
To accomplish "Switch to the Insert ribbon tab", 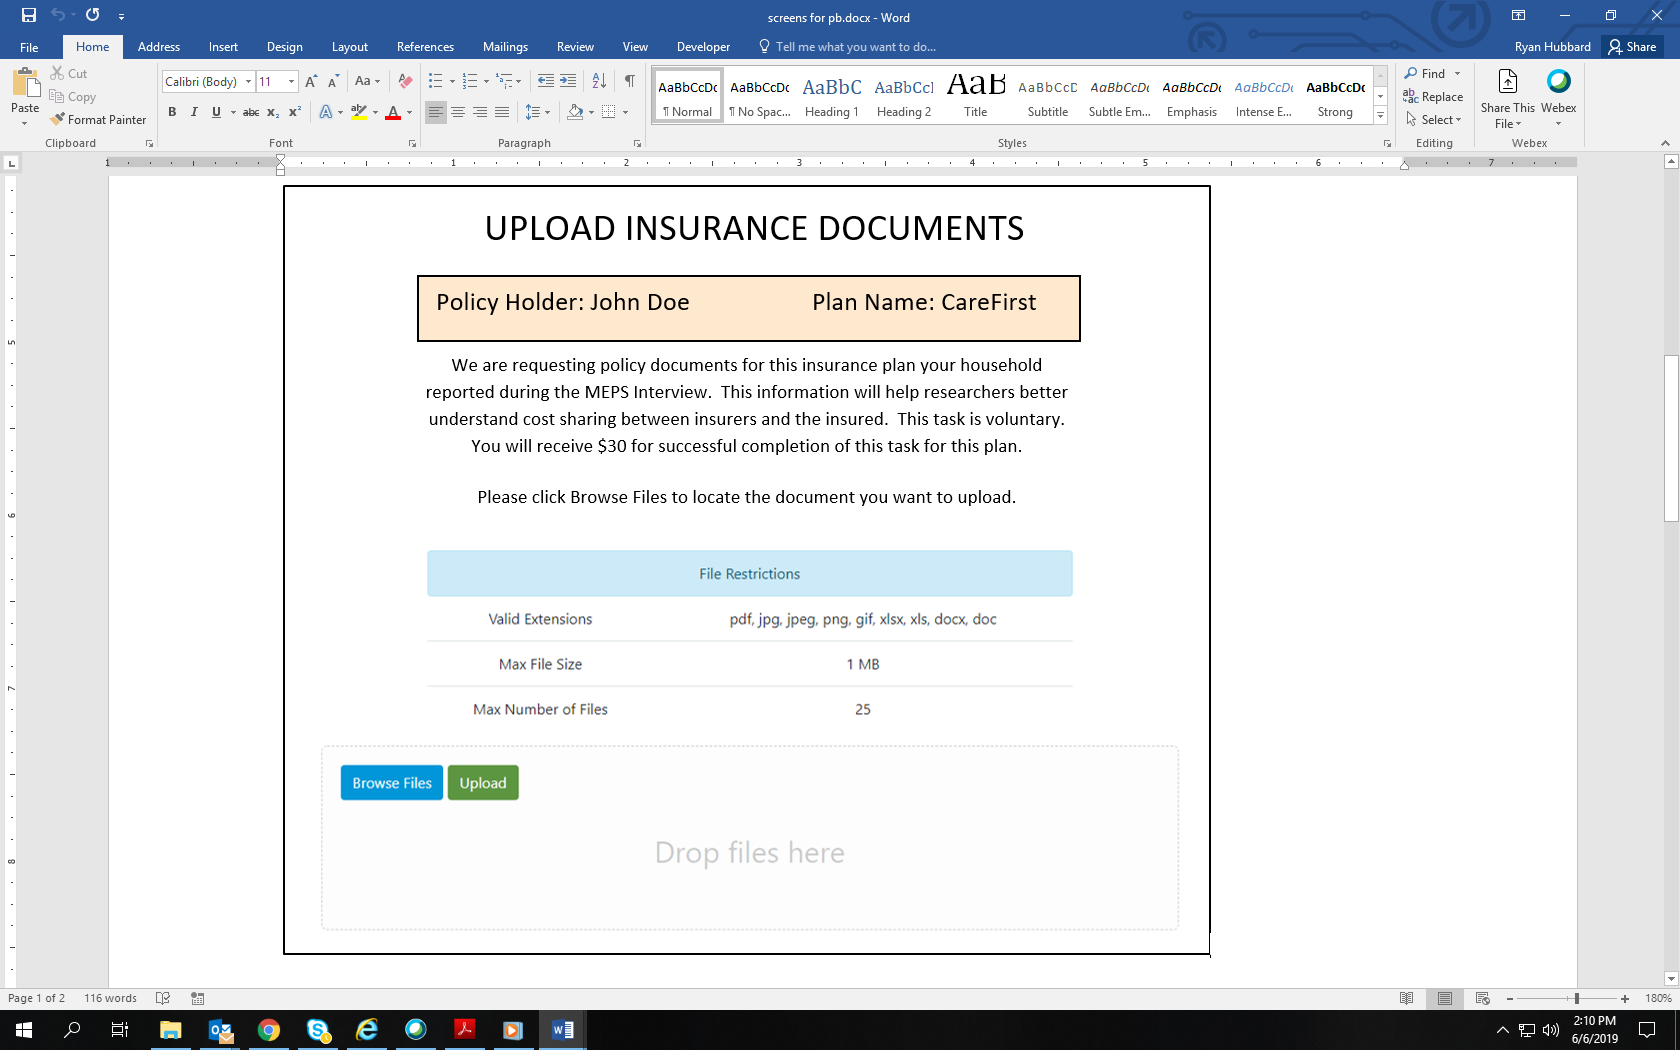I will click(223, 47).
